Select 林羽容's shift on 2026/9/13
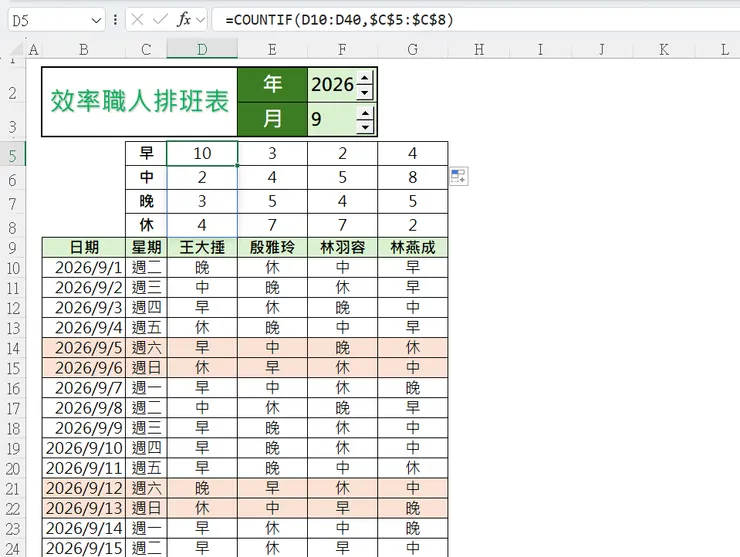This screenshot has width=740, height=557. (x=342, y=508)
